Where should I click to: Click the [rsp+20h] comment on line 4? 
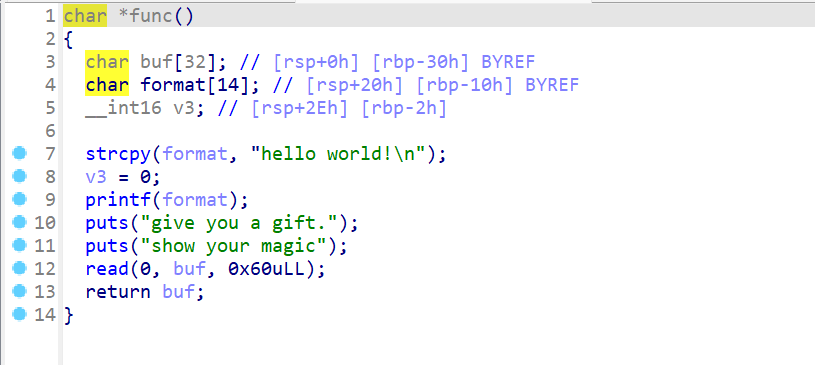pos(355,85)
